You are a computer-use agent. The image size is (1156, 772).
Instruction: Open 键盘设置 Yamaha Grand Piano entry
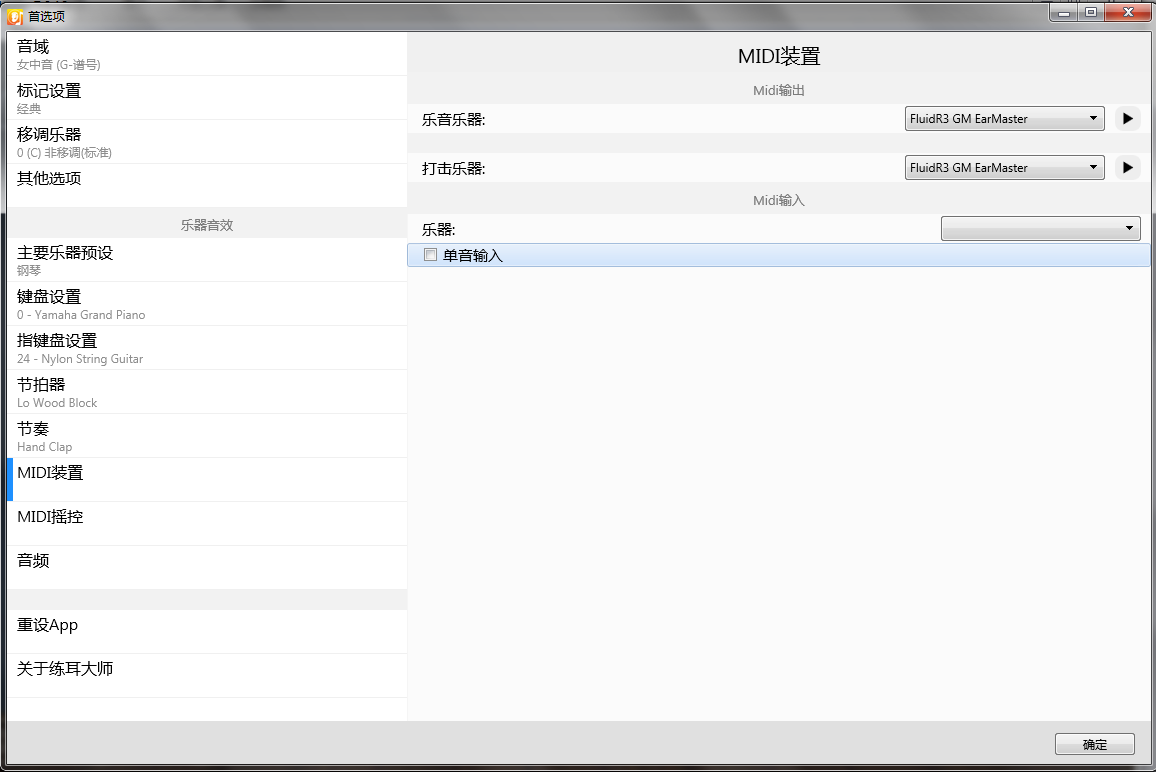click(x=206, y=304)
